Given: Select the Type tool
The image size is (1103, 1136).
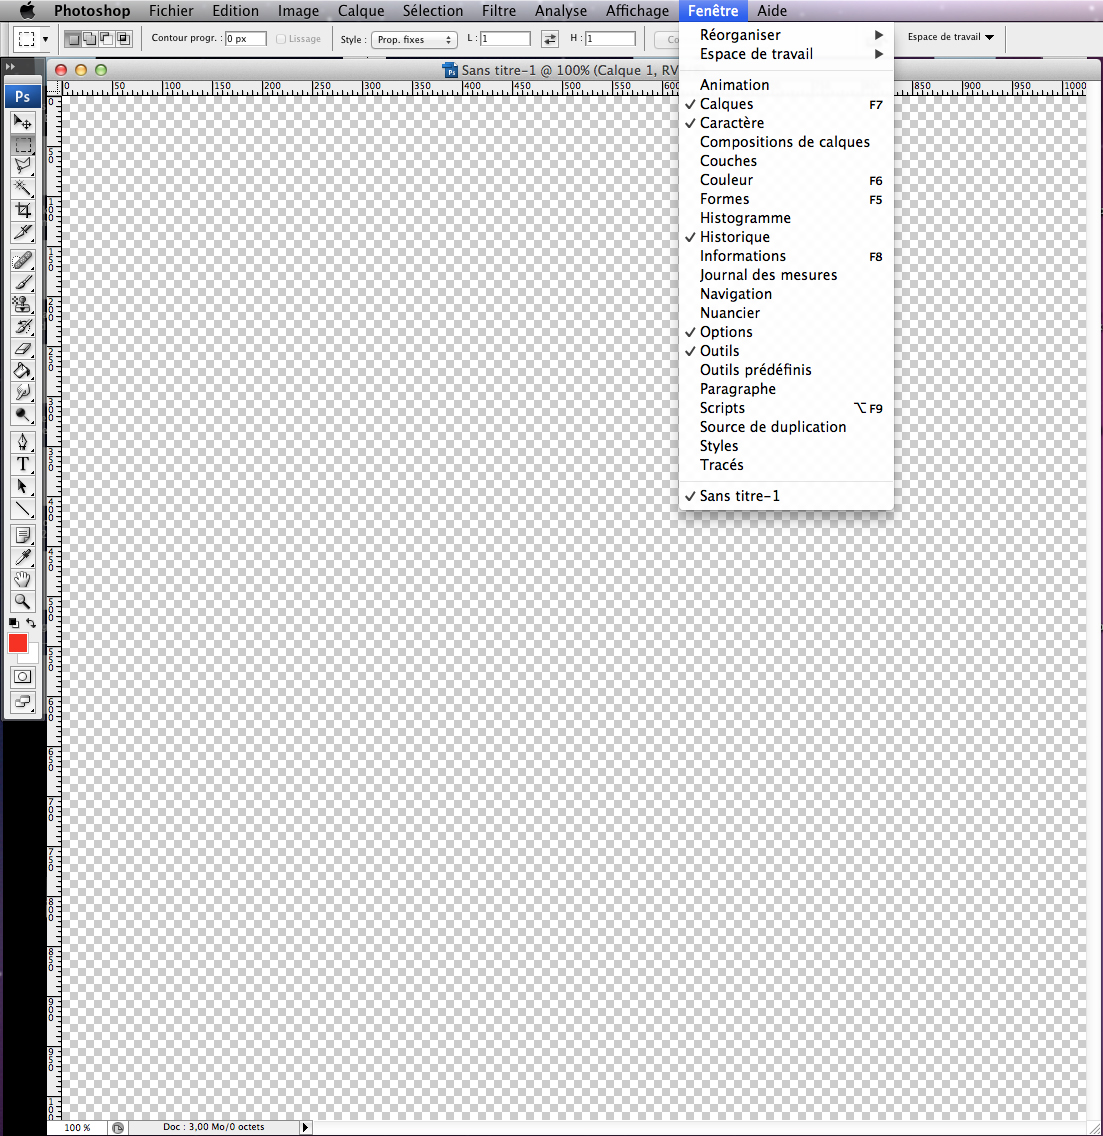Looking at the screenshot, I should 22,464.
